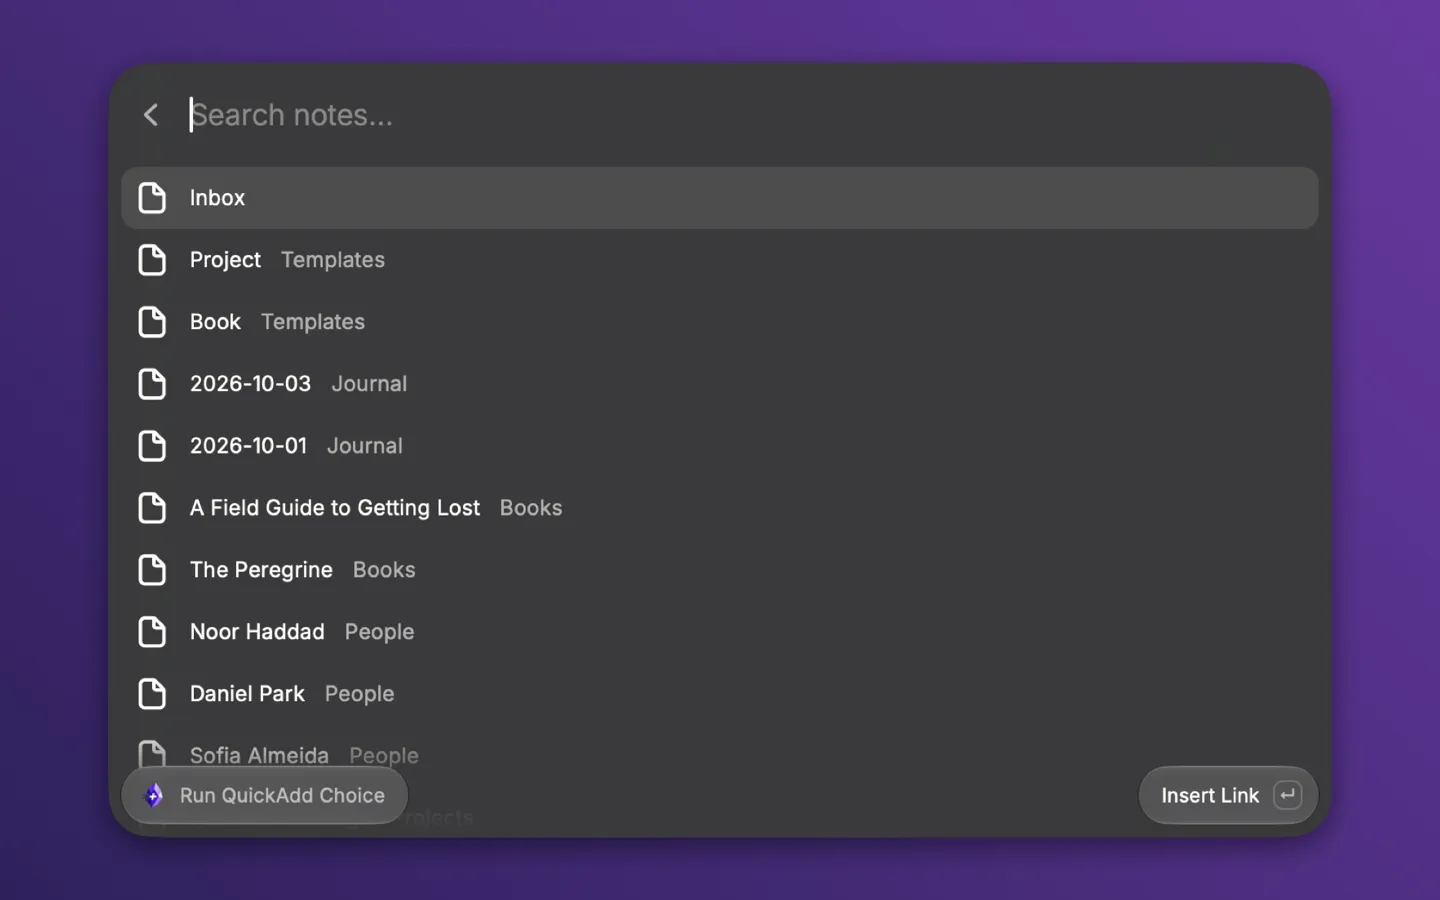Click the file icon beside Noor Haddad
Screen dimensions: 1440x900
click(152, 632)
